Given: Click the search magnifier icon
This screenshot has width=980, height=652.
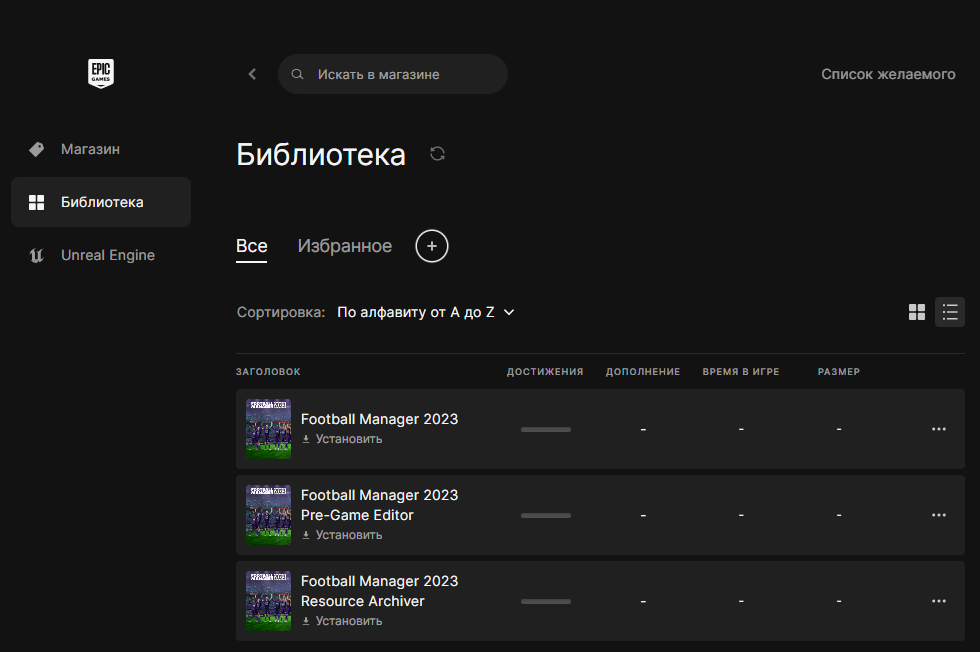Looking at the screenshot, I should tap(298, 74).
